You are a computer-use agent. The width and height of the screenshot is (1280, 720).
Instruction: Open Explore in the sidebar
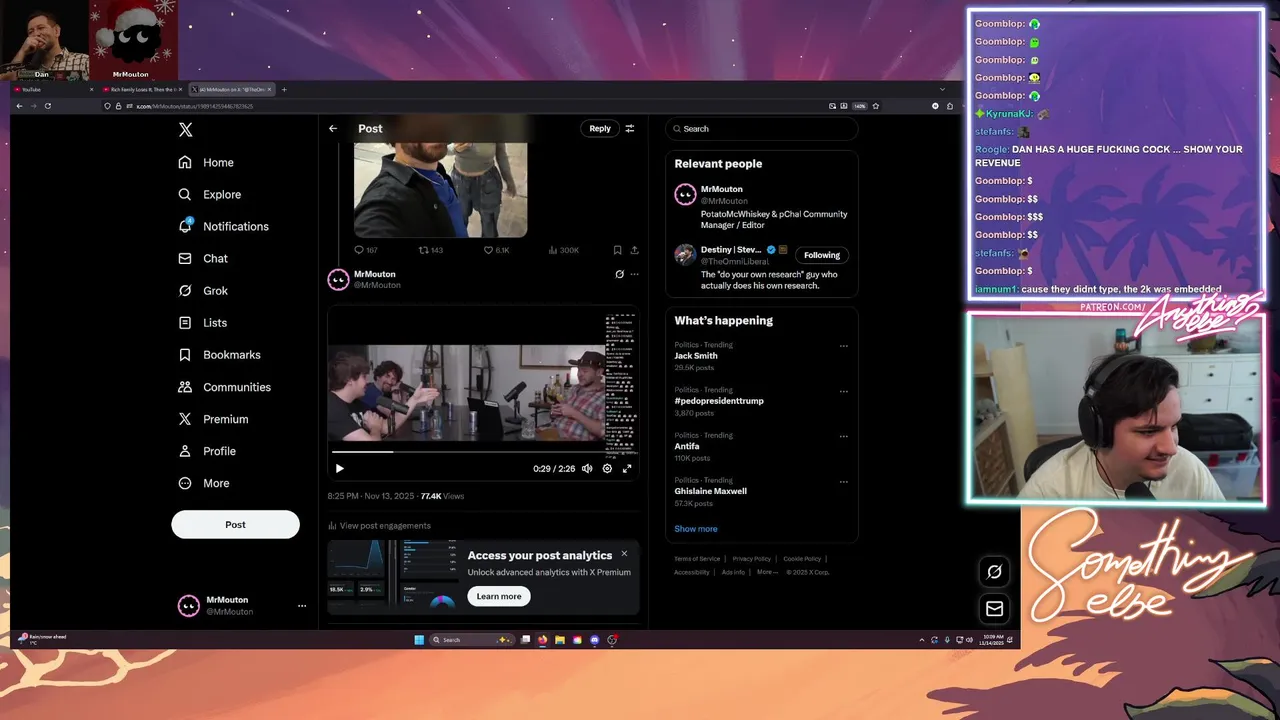click(x=209, y=194)
